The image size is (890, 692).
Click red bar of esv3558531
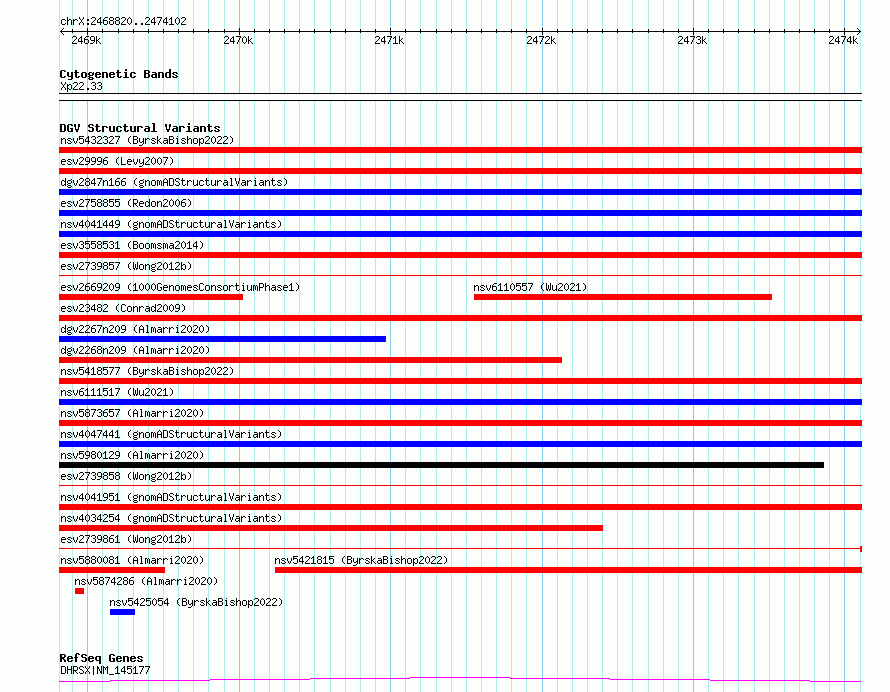460,255
